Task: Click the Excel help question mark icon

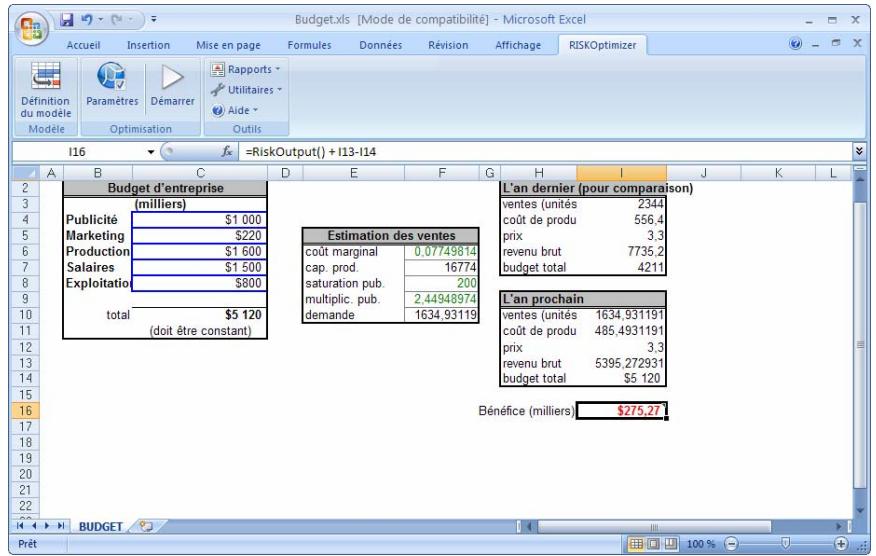Action: [796, 44]
